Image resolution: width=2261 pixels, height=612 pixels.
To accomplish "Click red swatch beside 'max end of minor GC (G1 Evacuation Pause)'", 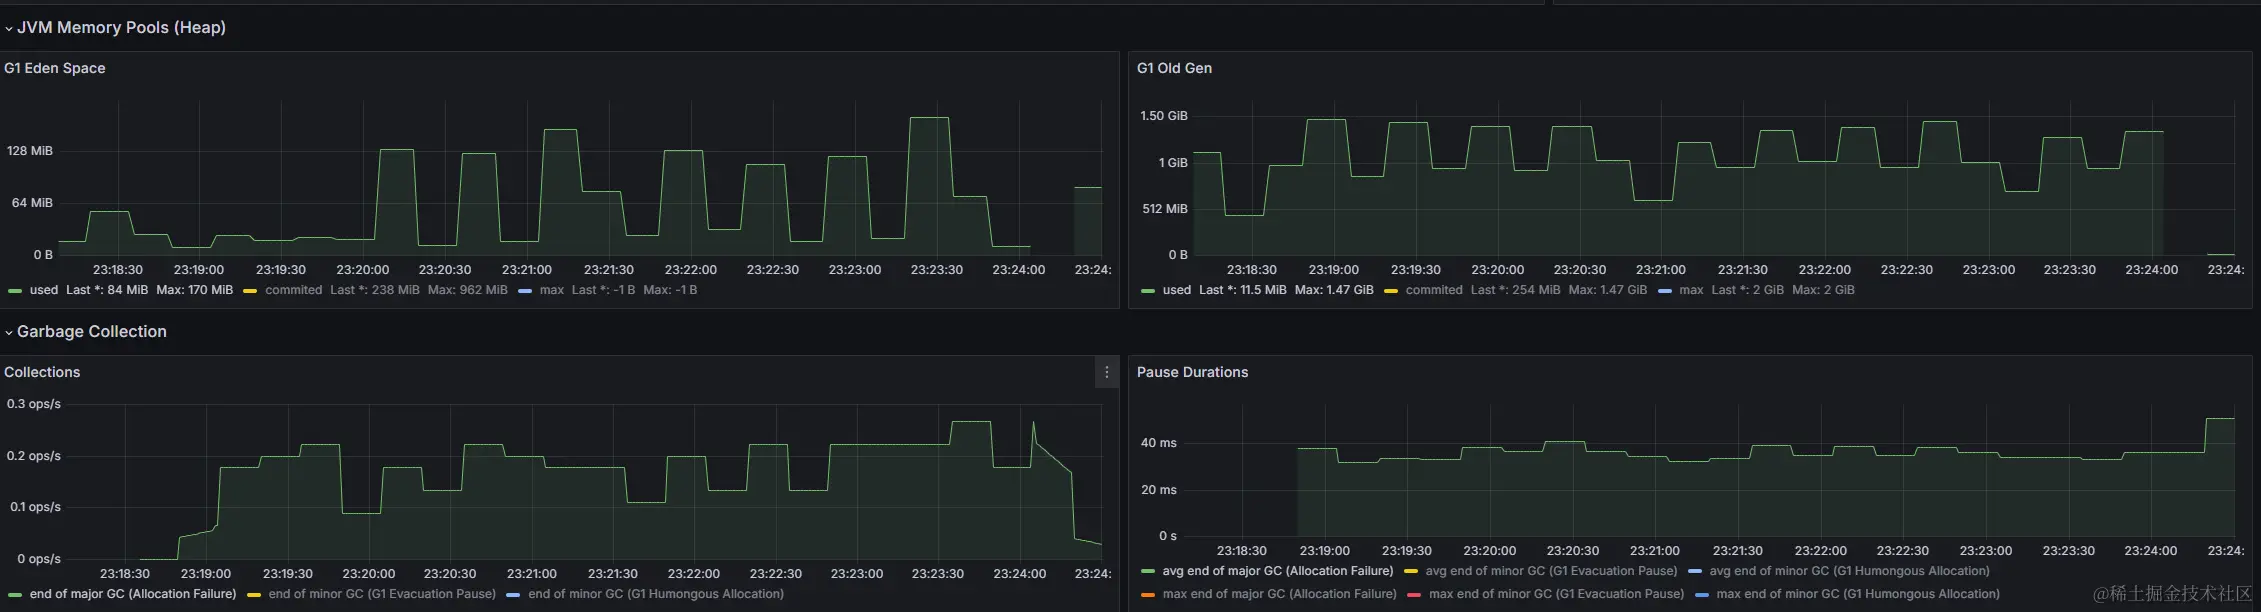I will [1414, 595].
